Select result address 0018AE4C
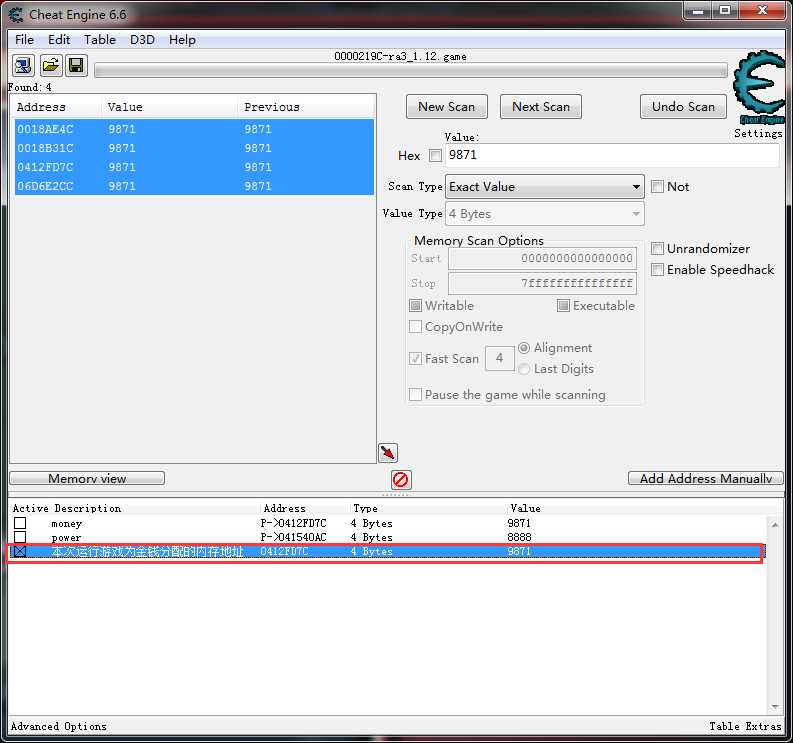 coord(45,129)
